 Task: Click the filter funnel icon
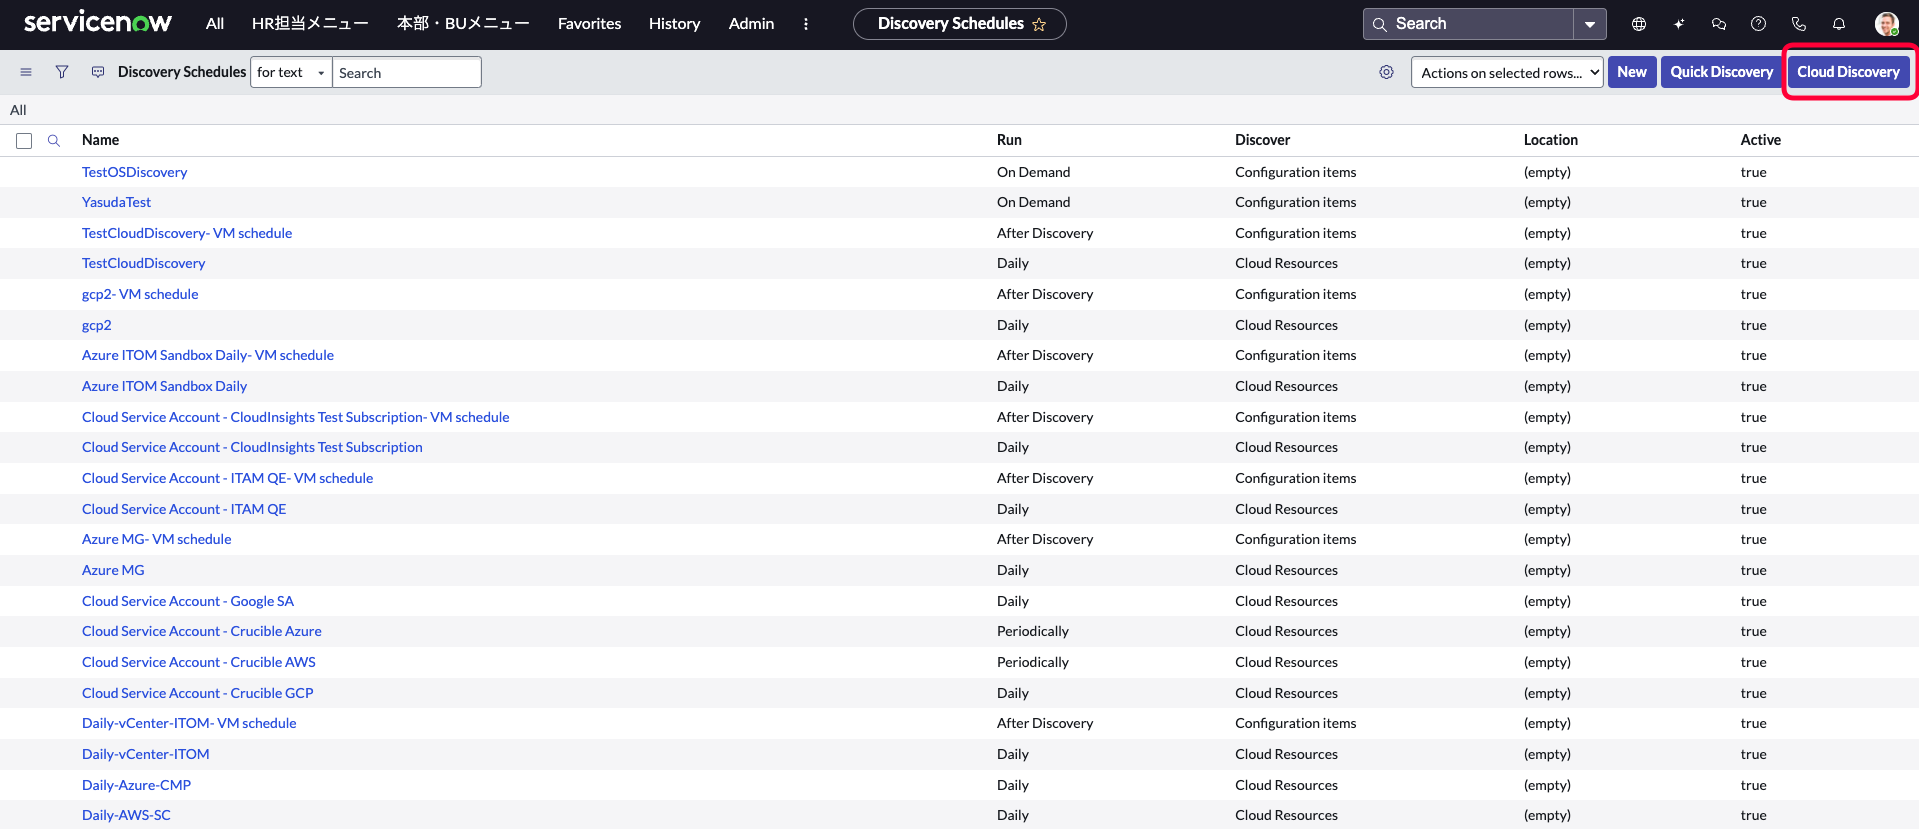[x=62, y=72]
